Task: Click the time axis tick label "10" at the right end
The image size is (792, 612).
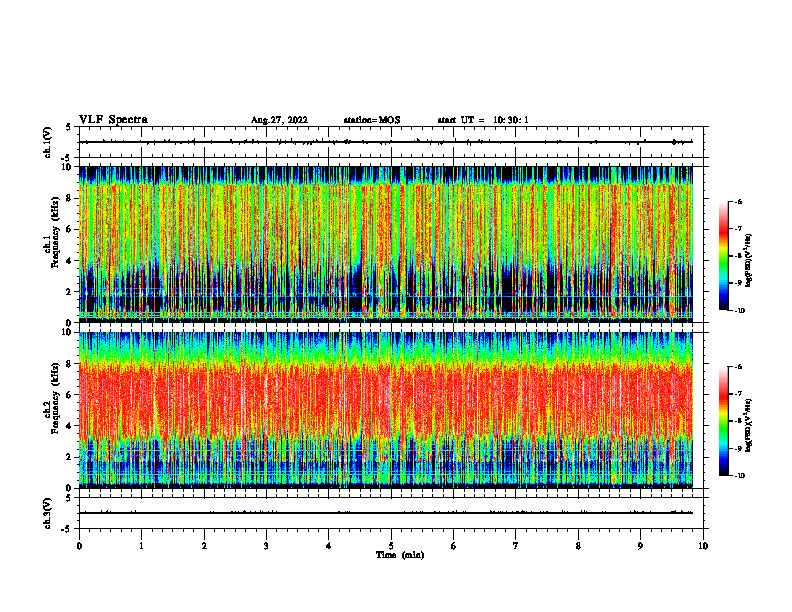Action: (703, 546)
